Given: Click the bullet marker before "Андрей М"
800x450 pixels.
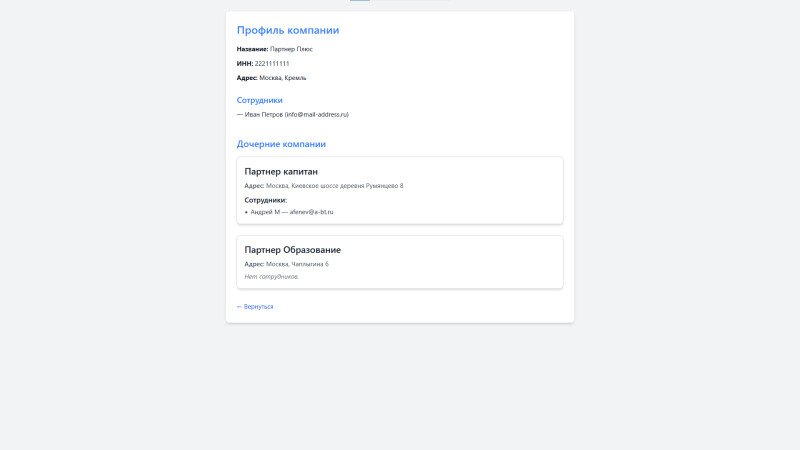Looking at the screenshot, I should coord(246,212).
